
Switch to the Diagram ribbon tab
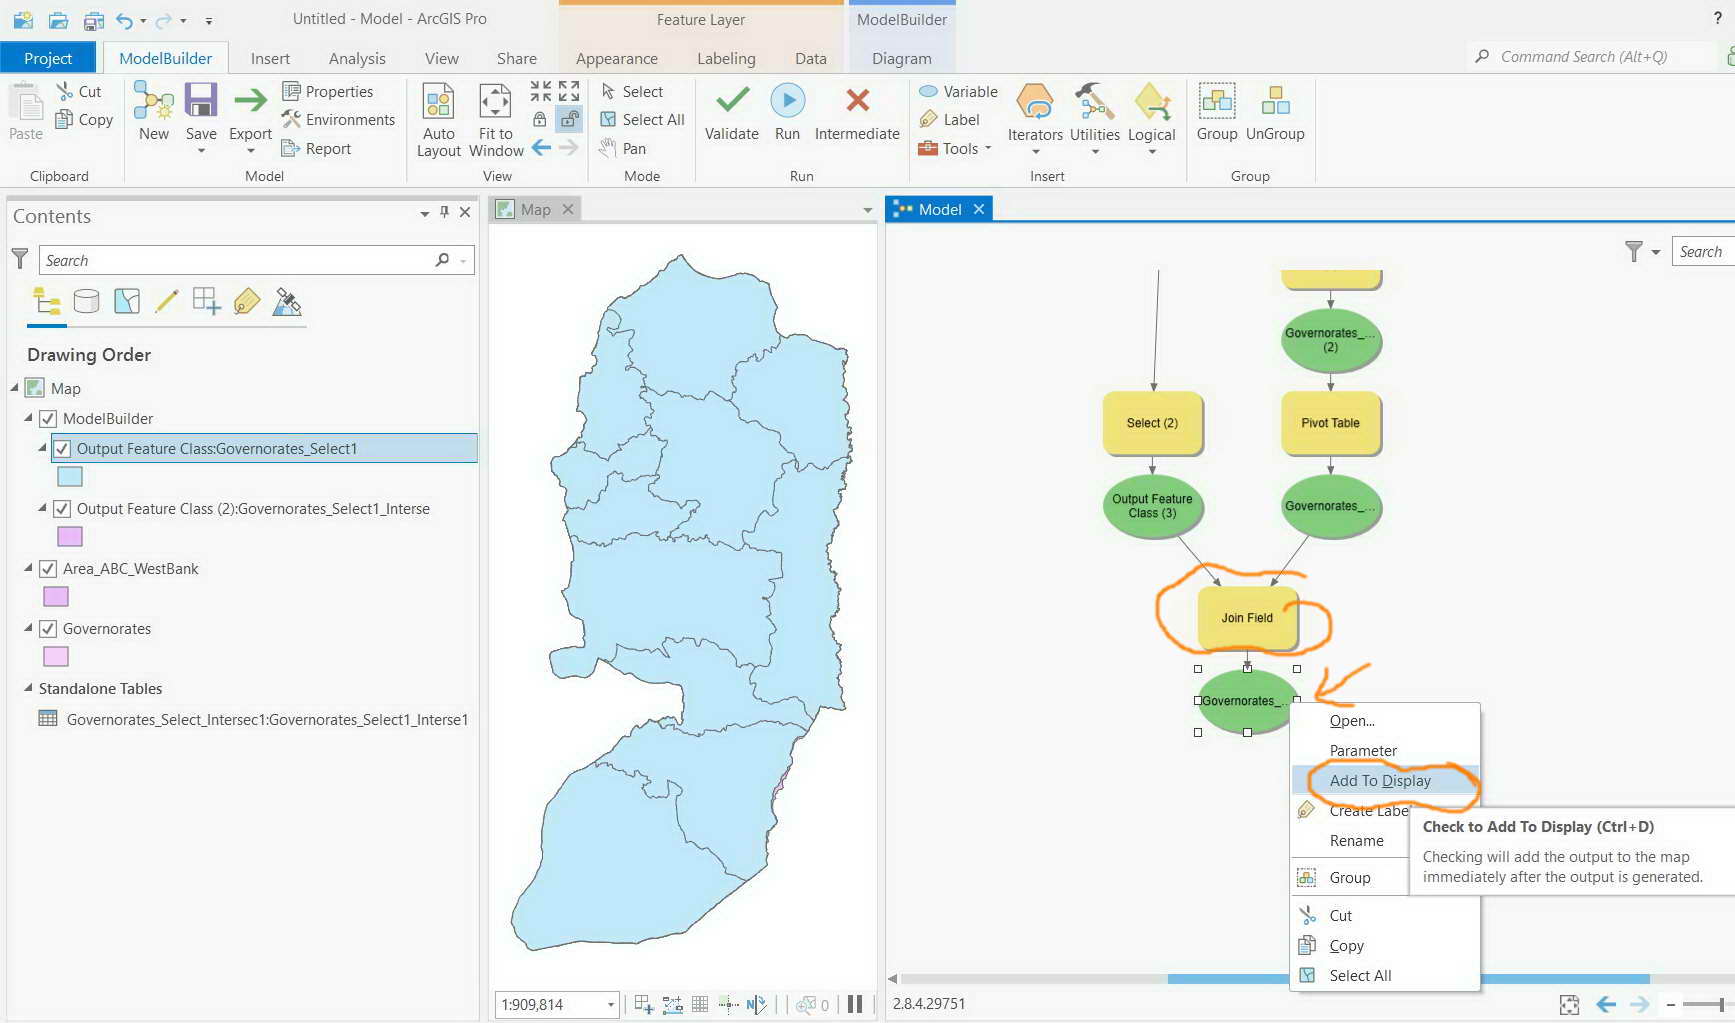point(902,58)
